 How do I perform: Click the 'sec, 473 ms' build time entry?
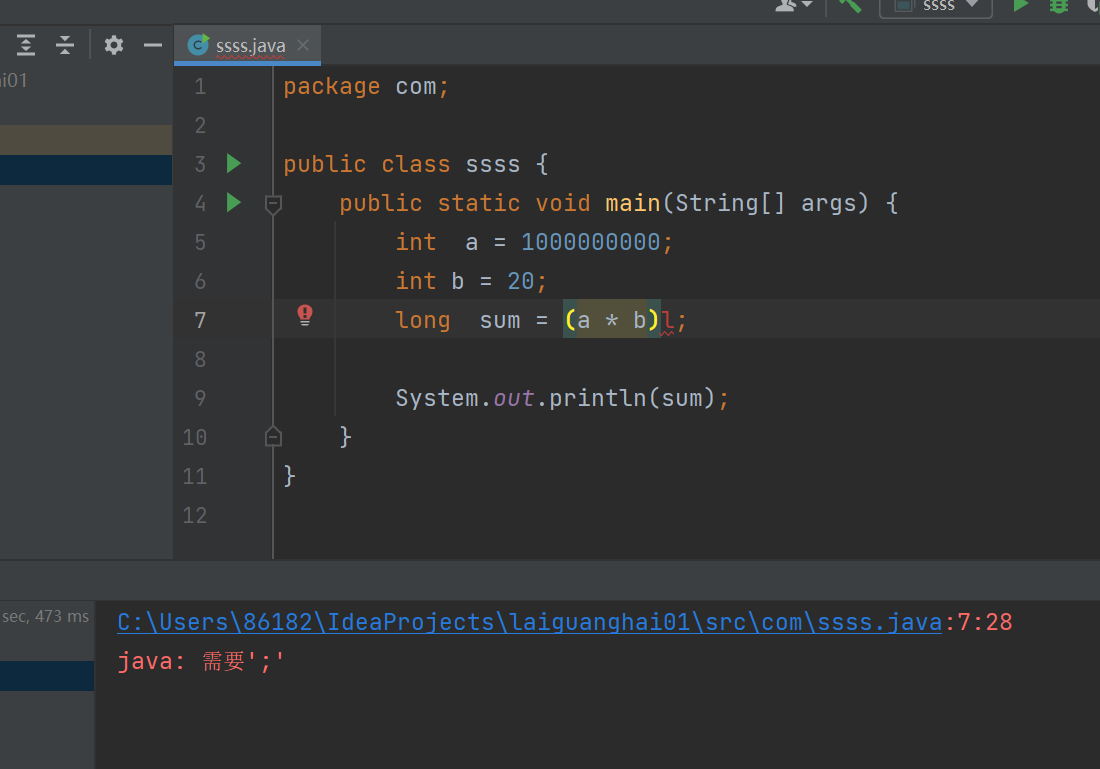coord(46,617)
